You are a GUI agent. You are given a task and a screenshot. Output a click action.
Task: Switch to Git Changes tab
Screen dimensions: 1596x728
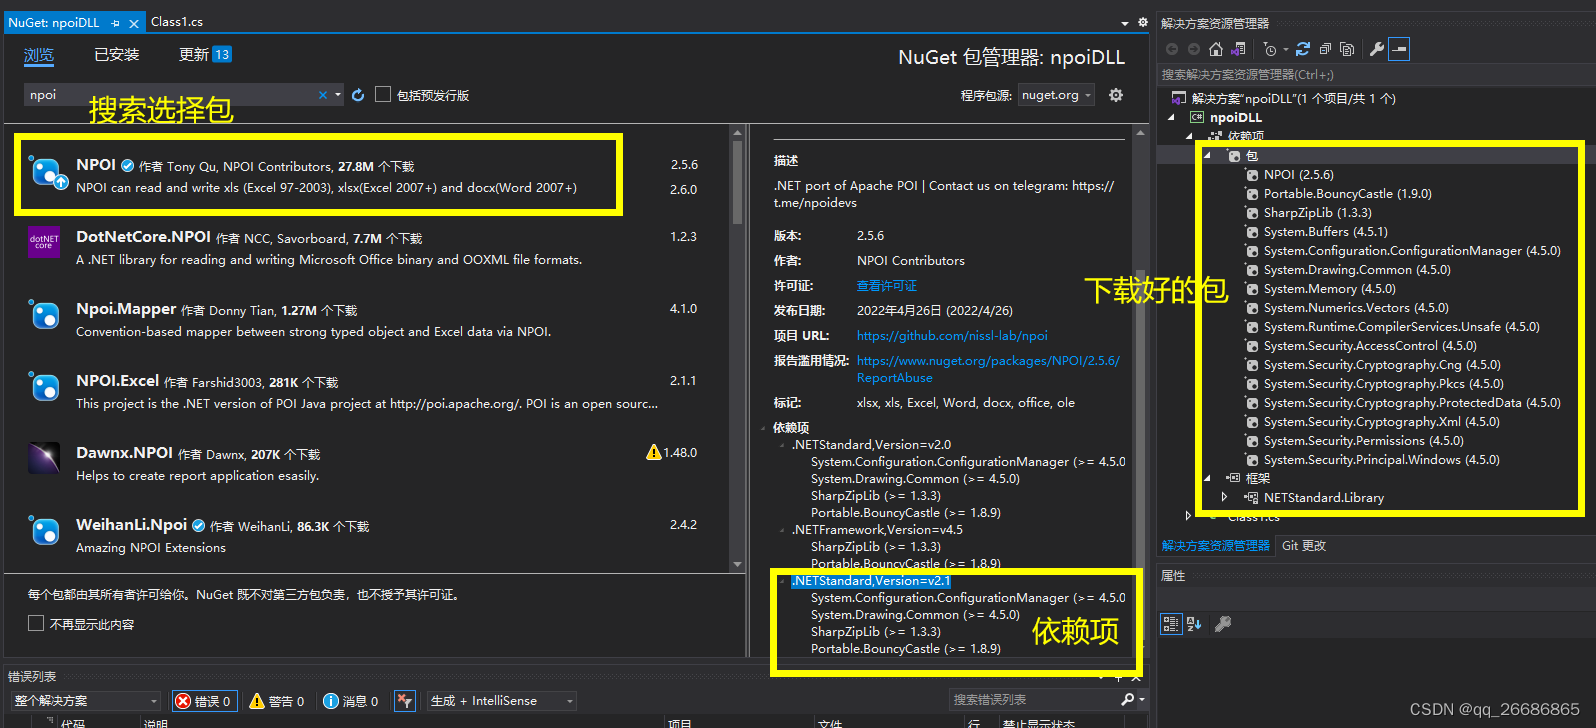[1304, 546]
